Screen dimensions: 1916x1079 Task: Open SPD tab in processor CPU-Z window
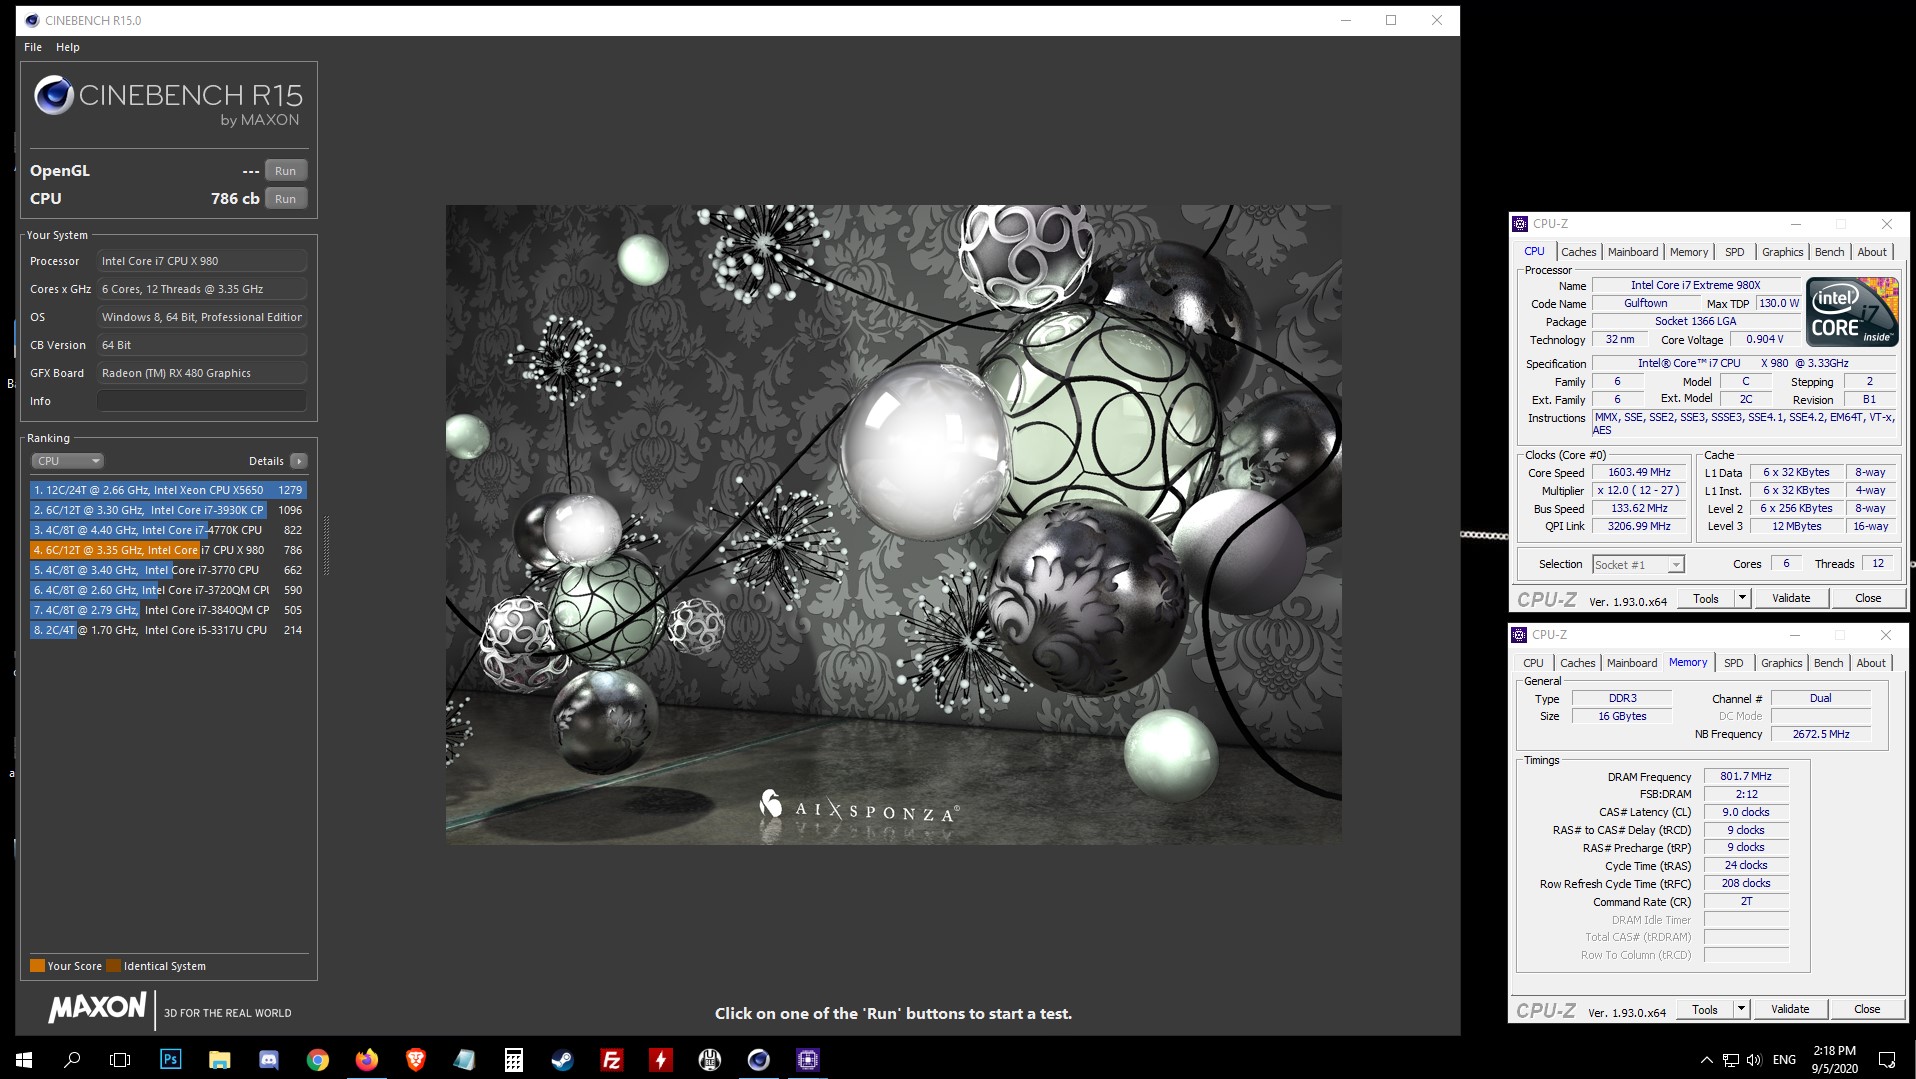click(1734, 252)
